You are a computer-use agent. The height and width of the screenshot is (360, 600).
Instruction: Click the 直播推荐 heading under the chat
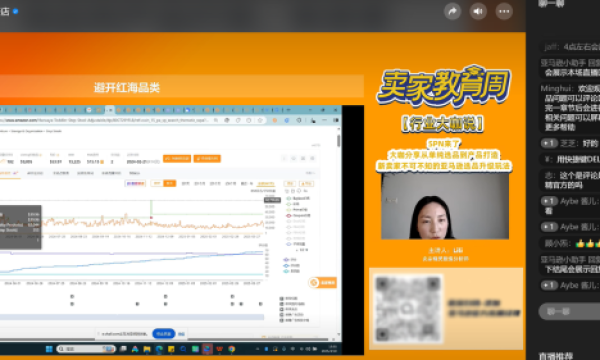click(556, 356)
